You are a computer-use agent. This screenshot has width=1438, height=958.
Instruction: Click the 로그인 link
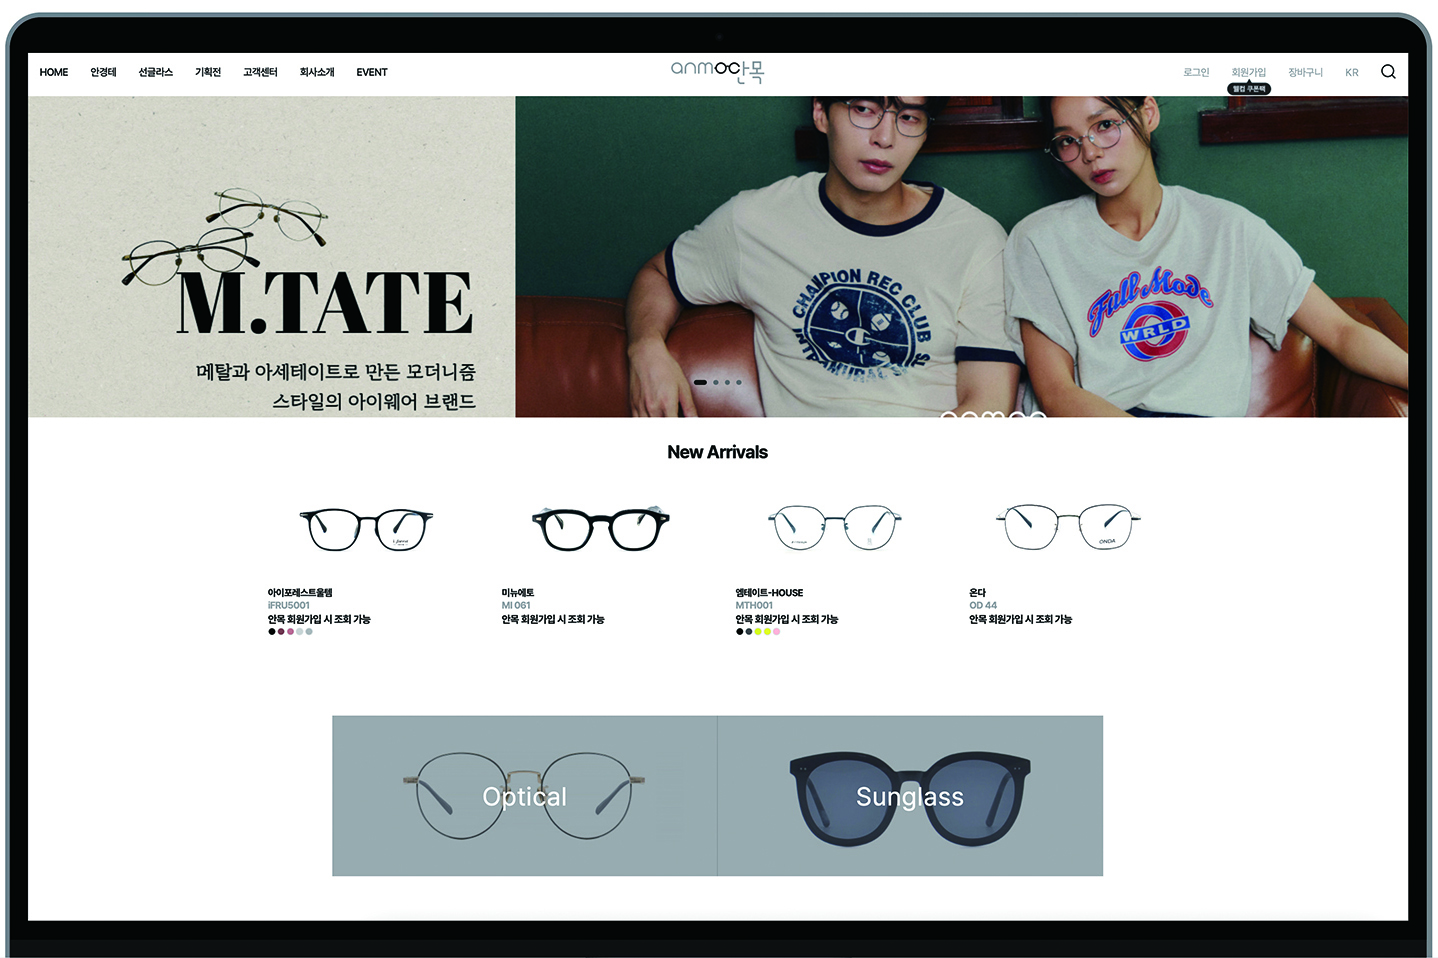pyautogui.click(x=1196, y=72)
